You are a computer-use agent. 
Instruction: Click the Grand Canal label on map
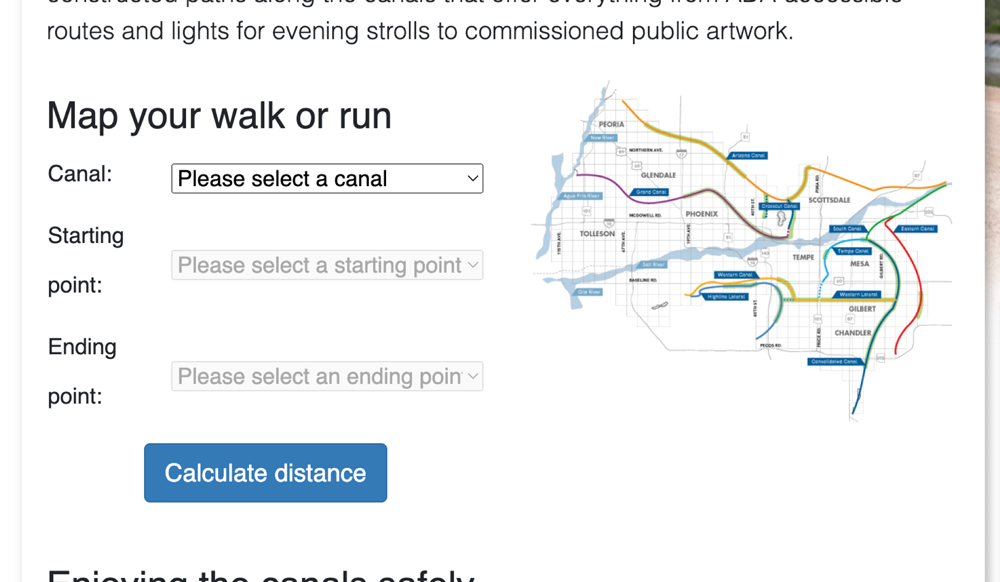651,191
